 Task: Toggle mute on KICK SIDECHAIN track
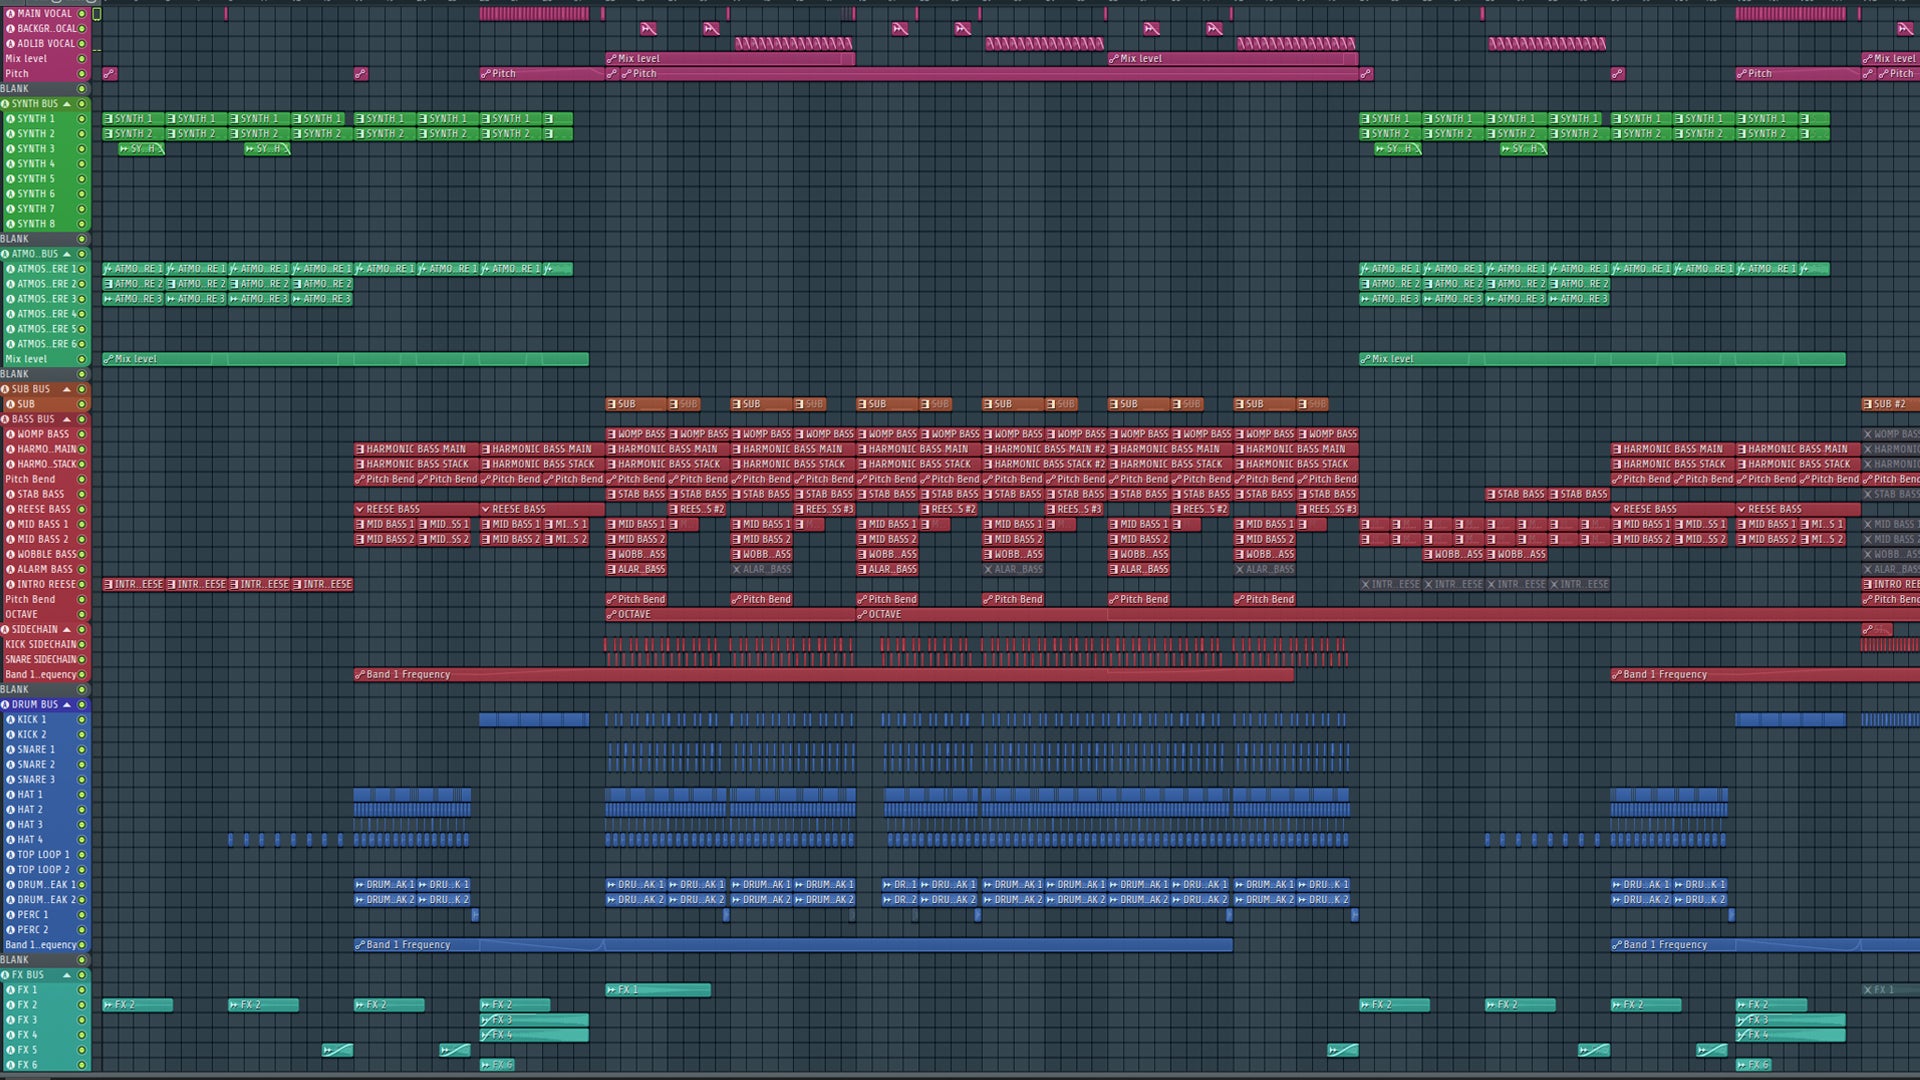82,644
